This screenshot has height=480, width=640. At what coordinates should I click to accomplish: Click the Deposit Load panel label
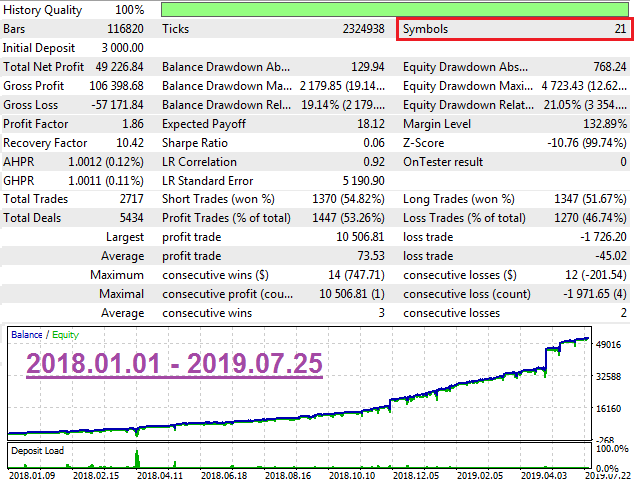[39, 451]
